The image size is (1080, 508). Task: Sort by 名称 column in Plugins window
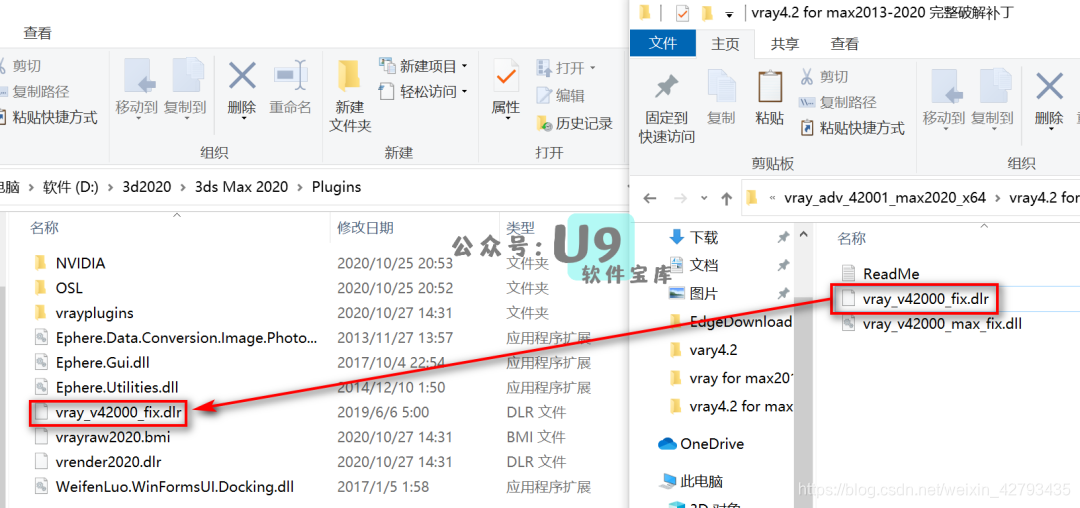point(42,228)
